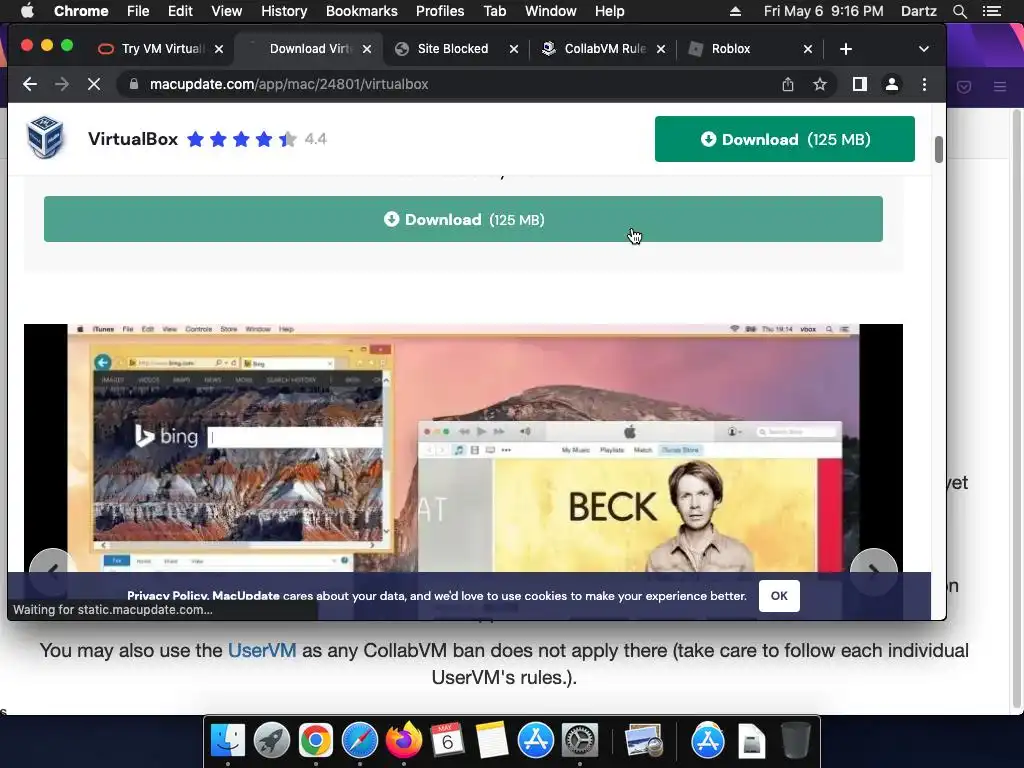Click the address bar URL

289,84
